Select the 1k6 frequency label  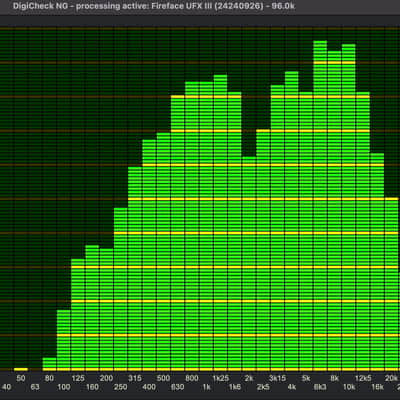[x=235, y=387]
